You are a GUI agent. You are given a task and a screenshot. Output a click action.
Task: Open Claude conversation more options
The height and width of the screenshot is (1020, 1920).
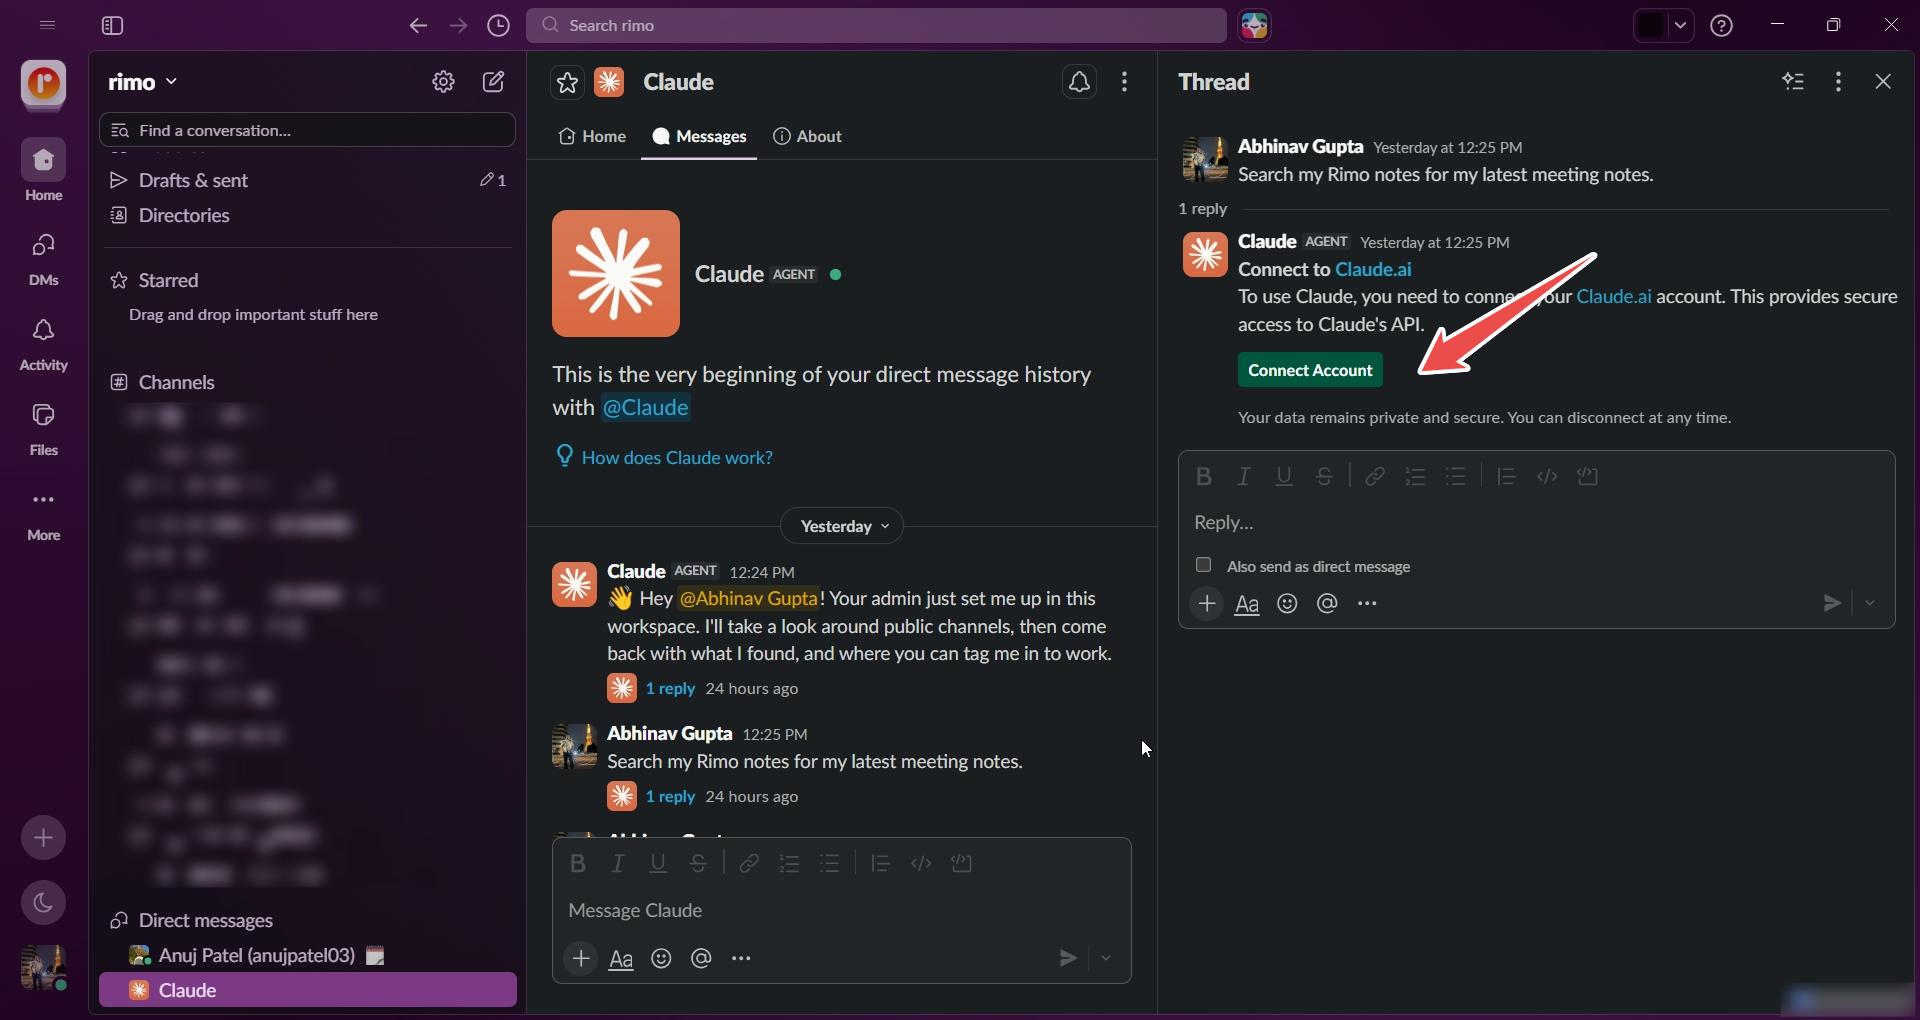click(x=1125, y=82)
